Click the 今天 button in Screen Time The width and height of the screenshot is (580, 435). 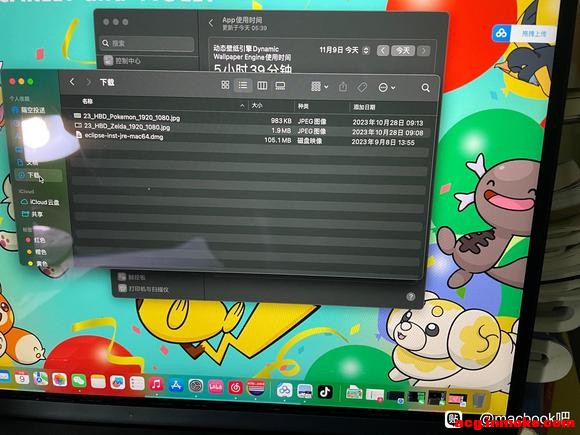point(403,50)
